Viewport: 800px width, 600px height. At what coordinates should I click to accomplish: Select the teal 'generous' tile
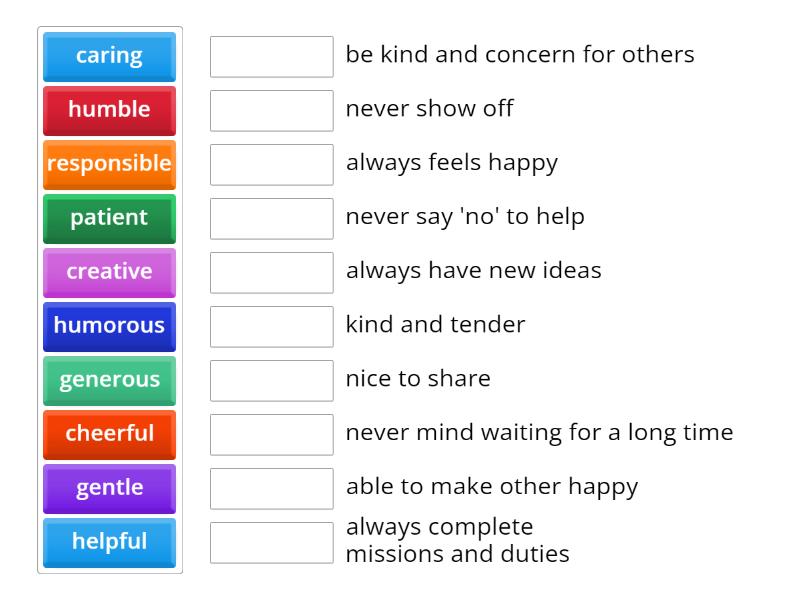coord(109,380)
